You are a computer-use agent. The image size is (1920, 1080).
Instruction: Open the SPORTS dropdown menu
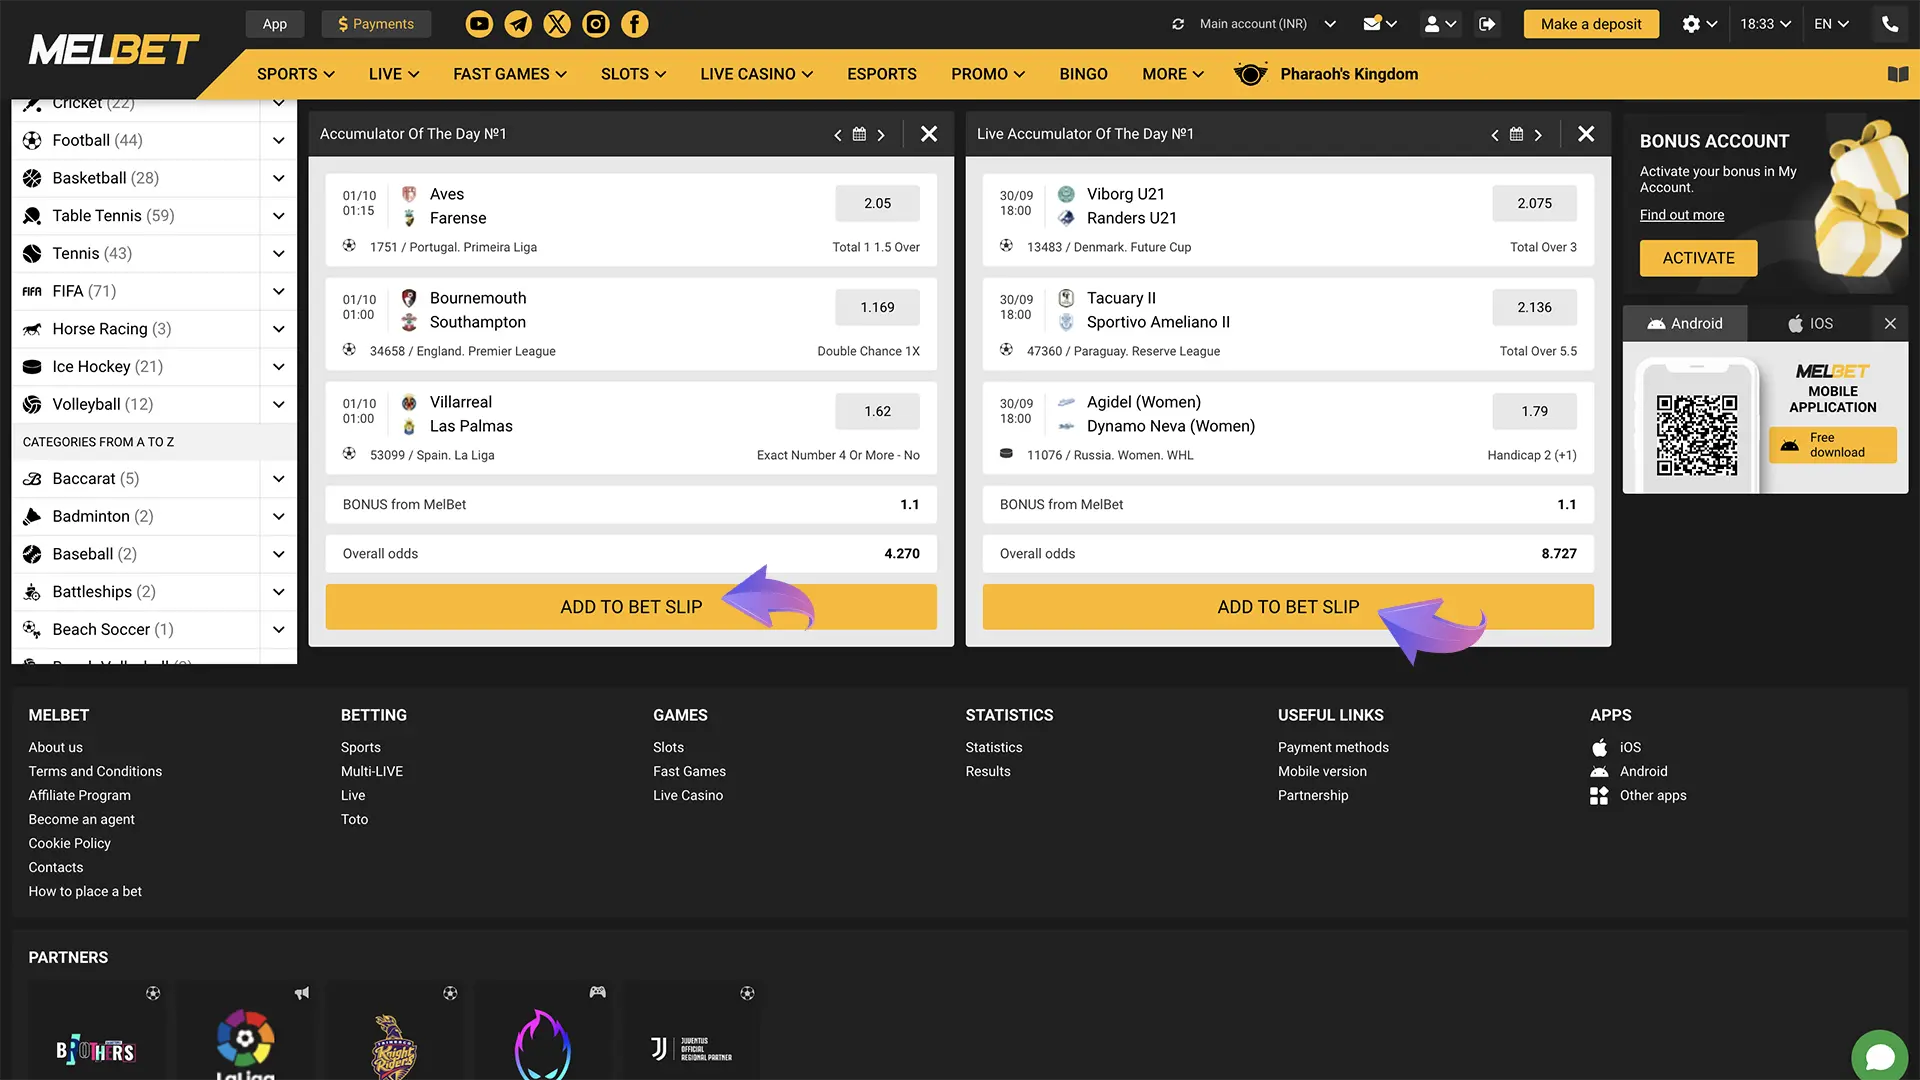[295, 74]
